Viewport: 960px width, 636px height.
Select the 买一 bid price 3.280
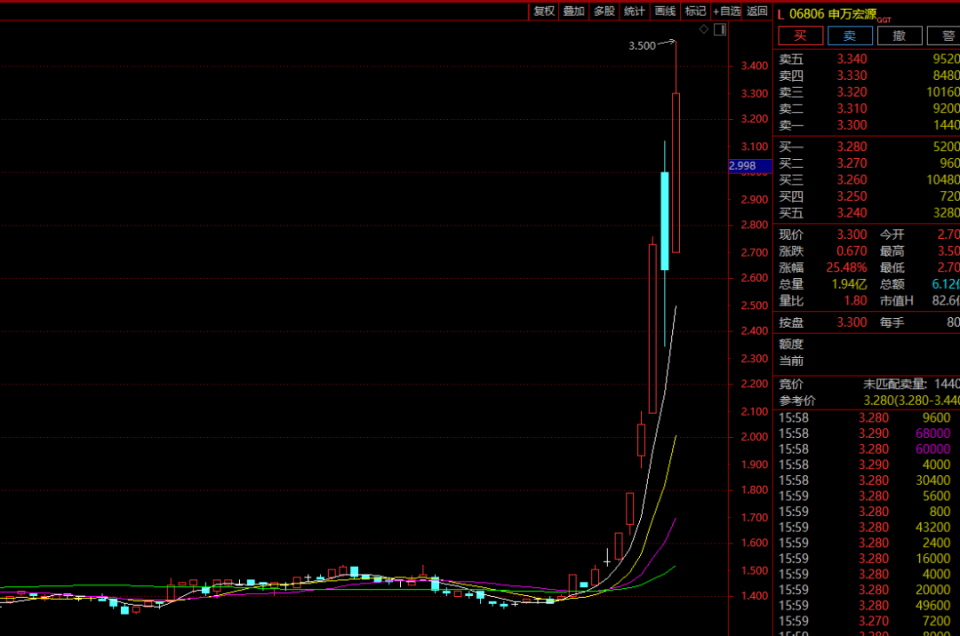click(x=852, y=146)
